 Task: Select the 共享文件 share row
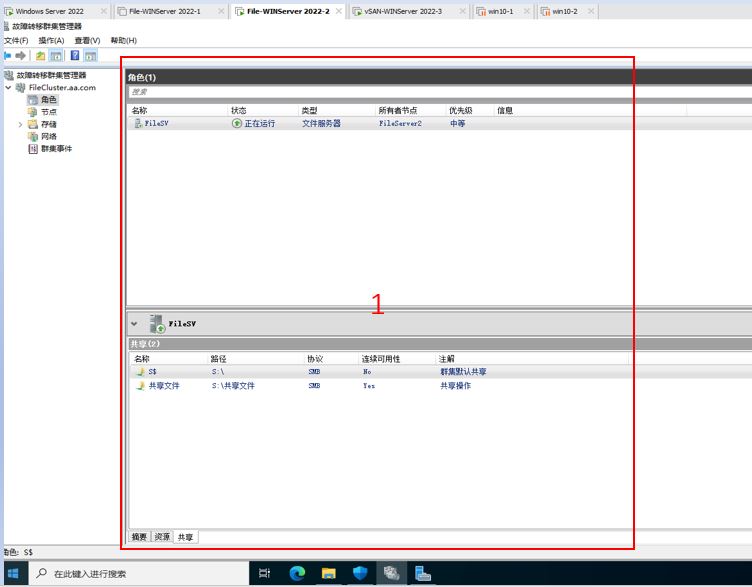[439, 386]
